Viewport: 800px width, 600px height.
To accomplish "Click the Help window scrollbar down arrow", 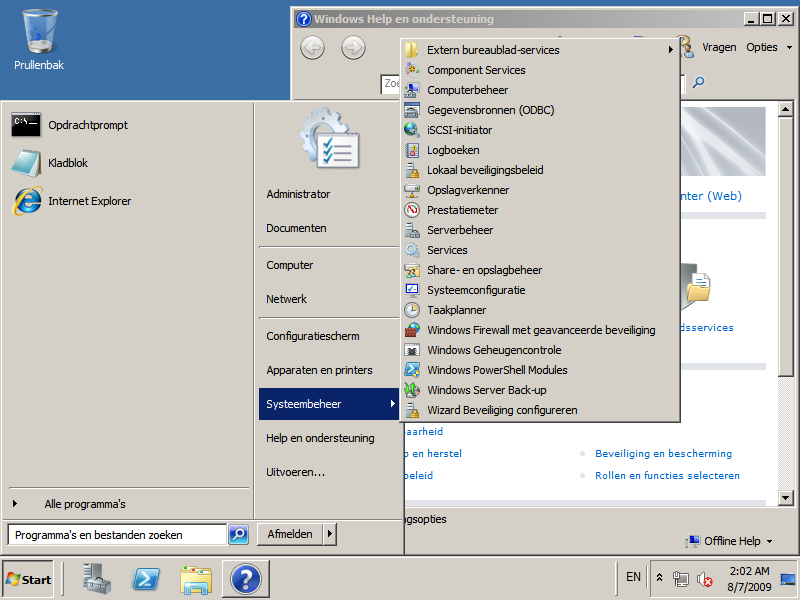I will pyautogui.click(x=786, y=497).
